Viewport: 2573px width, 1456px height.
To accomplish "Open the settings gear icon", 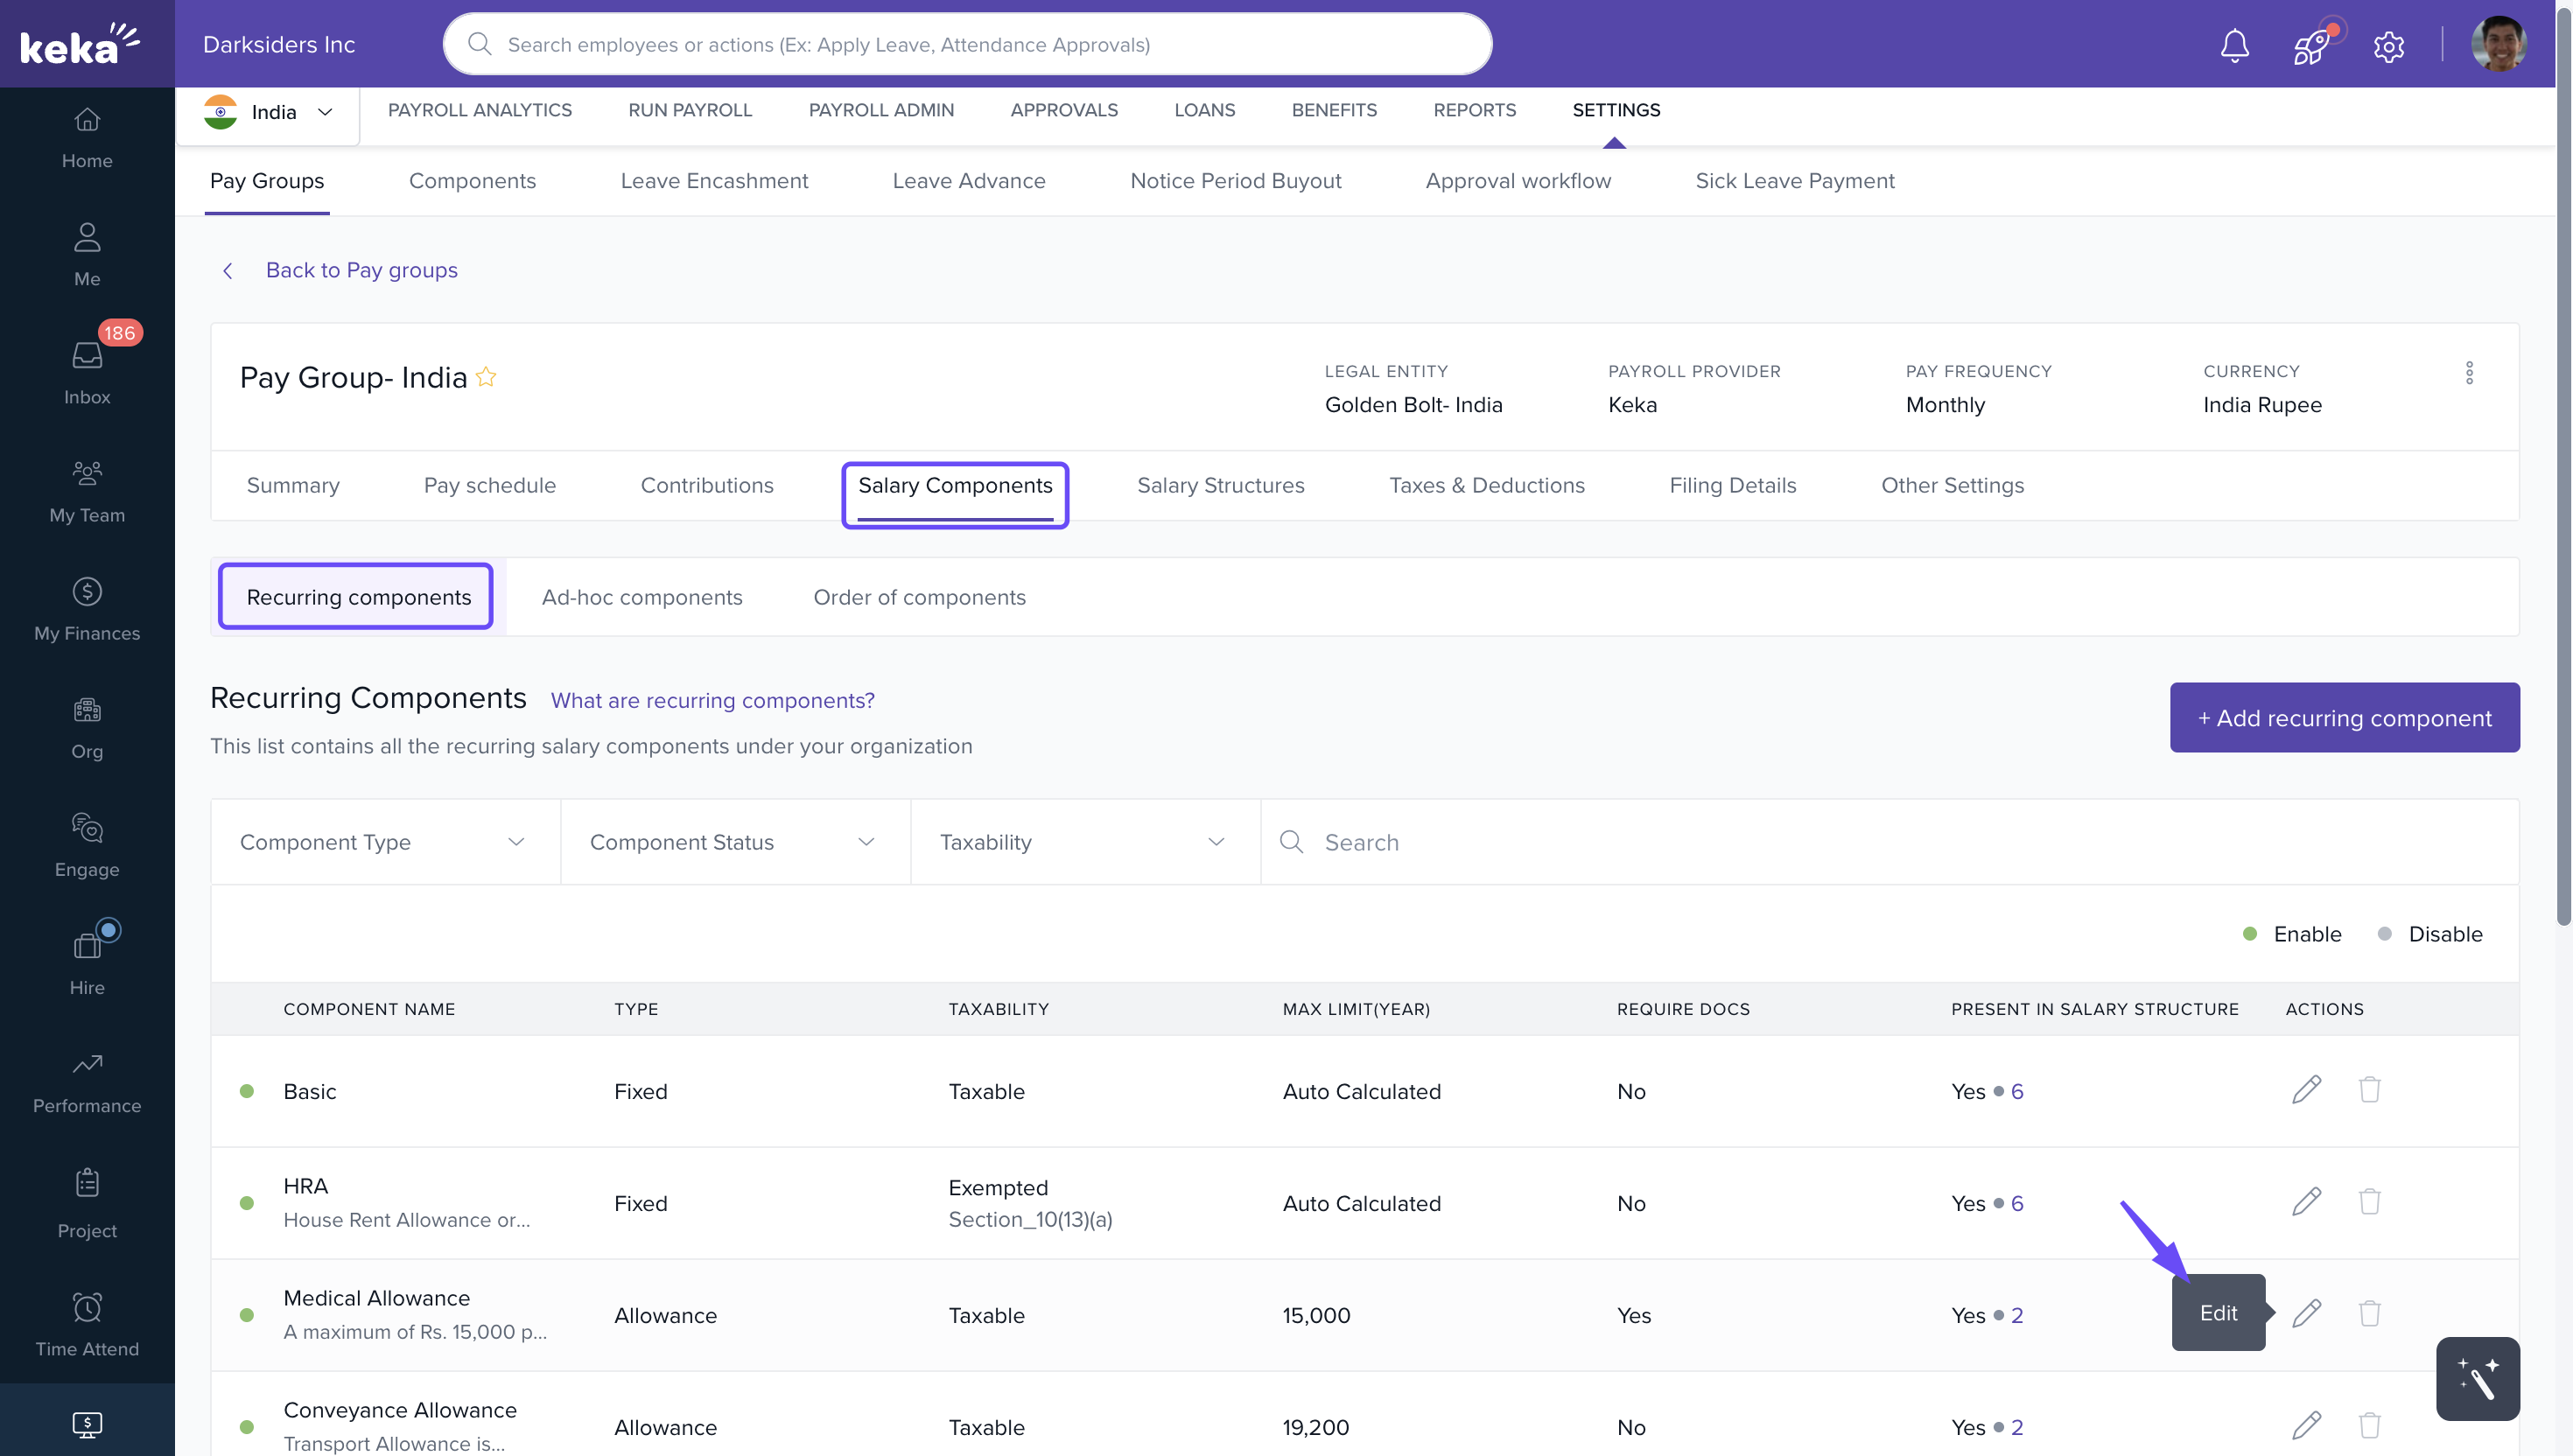I will (x=2388, y=46).
